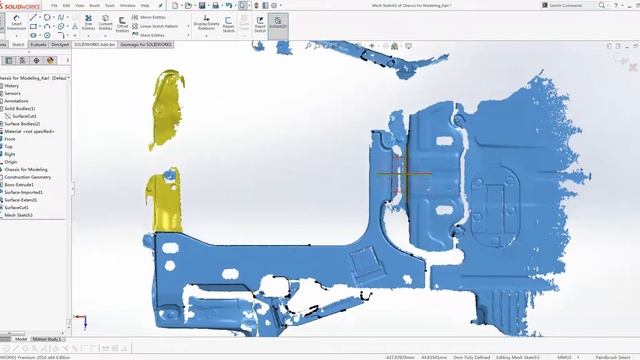Open the Edit menu
The width and height of the screenshot is (640, 360).
[x=67, y=6]
